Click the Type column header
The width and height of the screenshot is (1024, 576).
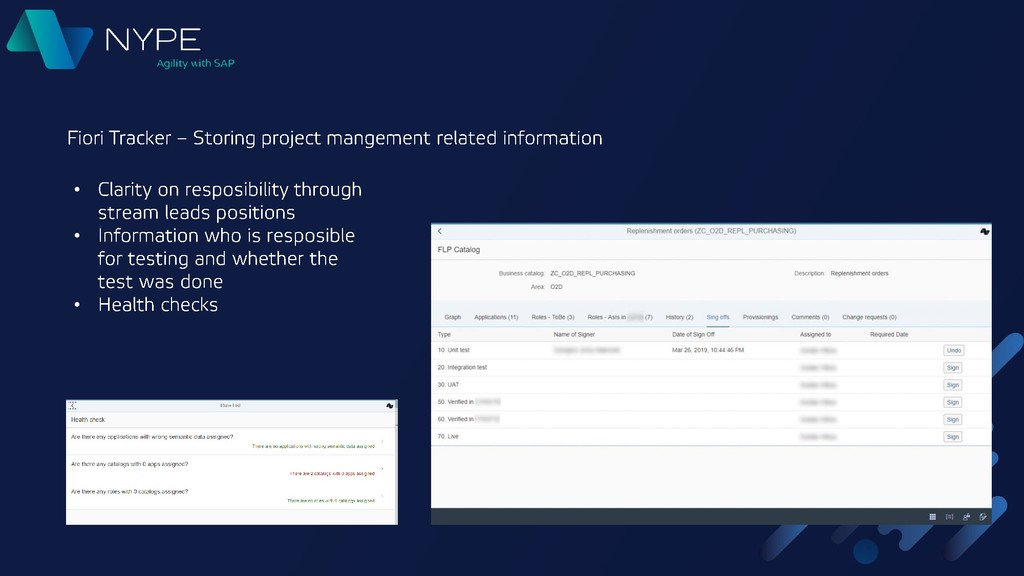click(444, 334)
